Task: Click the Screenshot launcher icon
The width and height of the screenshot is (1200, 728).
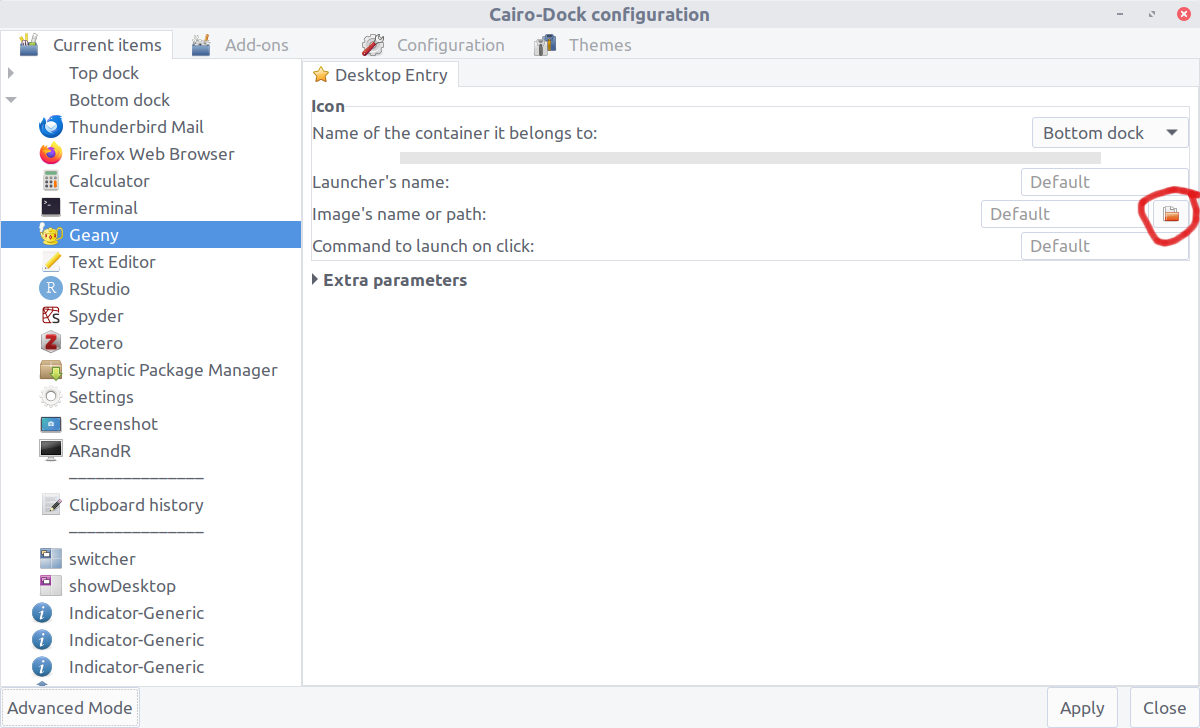Action: coord(51,423)
